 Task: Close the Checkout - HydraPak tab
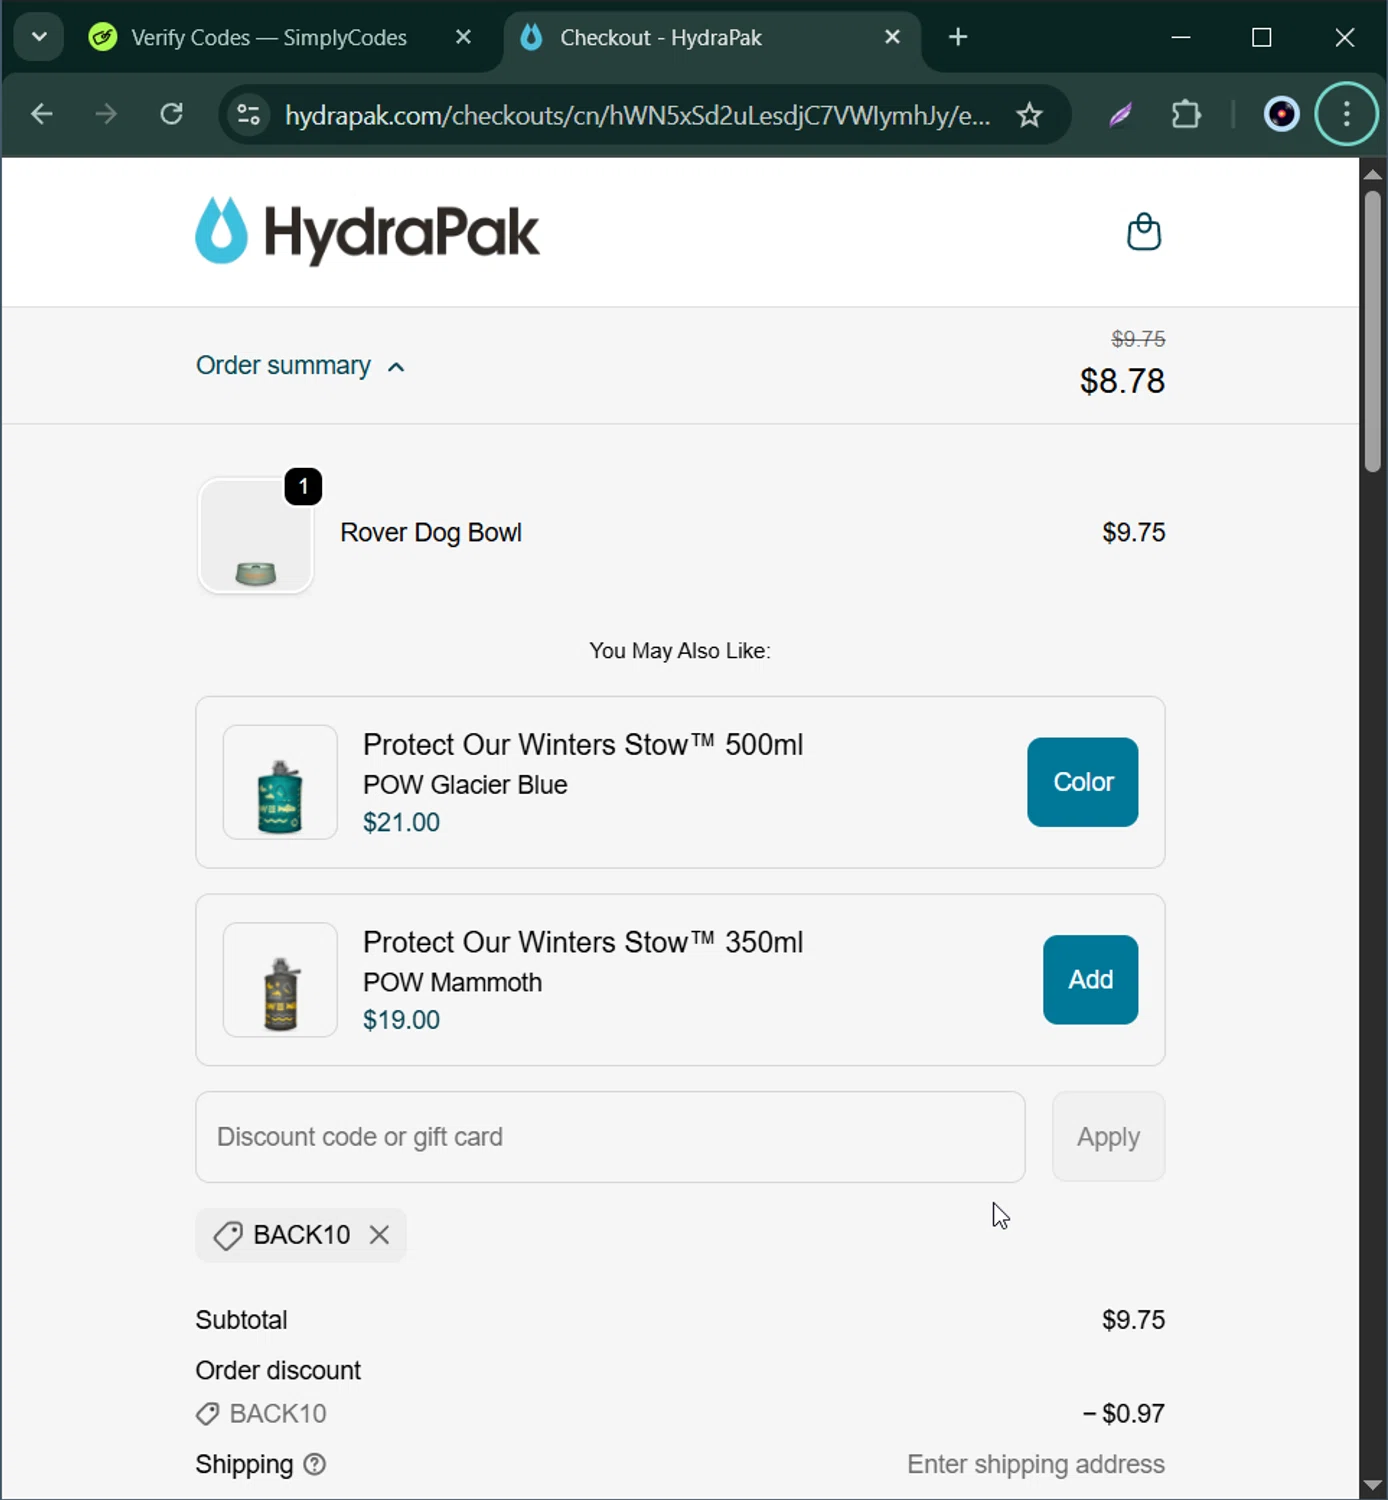click(x=892, y=37)
